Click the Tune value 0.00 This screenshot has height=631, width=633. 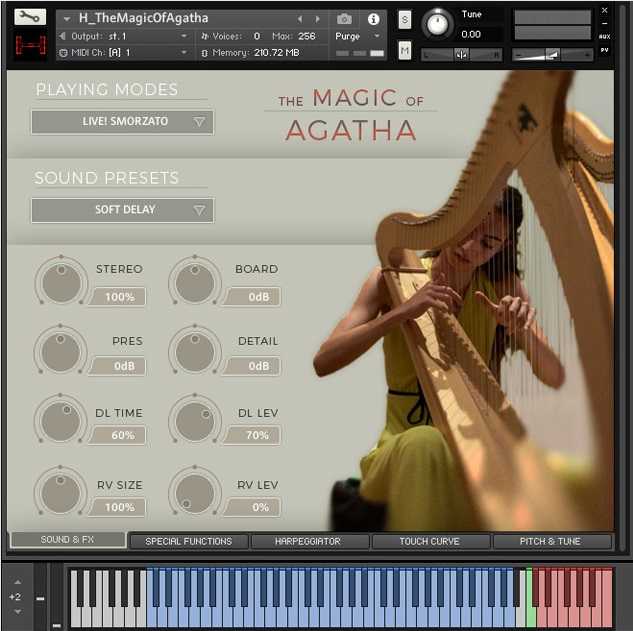coord(471,34)
